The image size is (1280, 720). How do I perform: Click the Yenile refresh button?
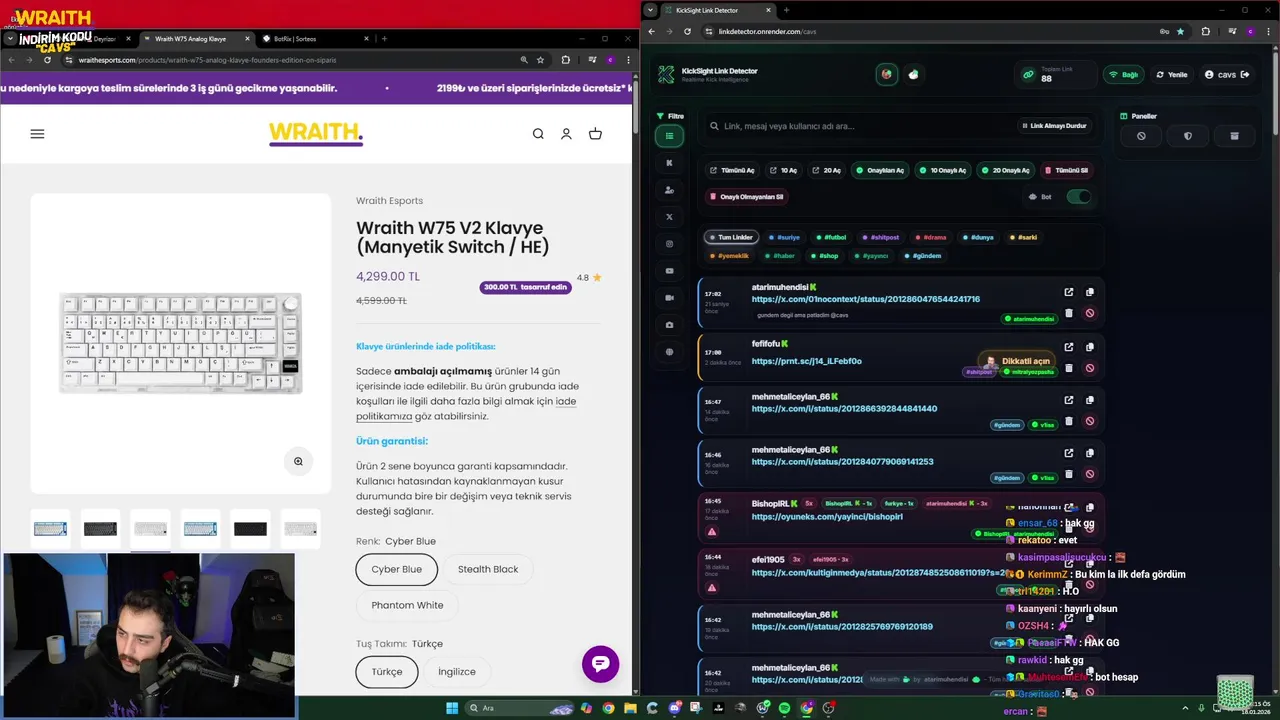coord(1172,75)
